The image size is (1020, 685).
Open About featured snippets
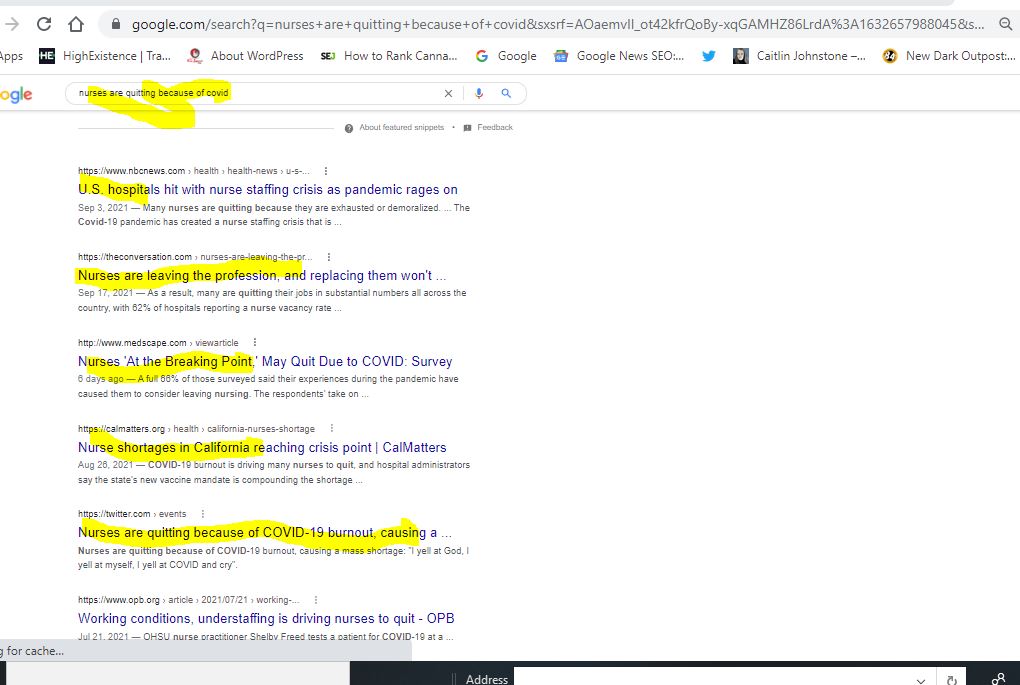(x=401, y=128)
